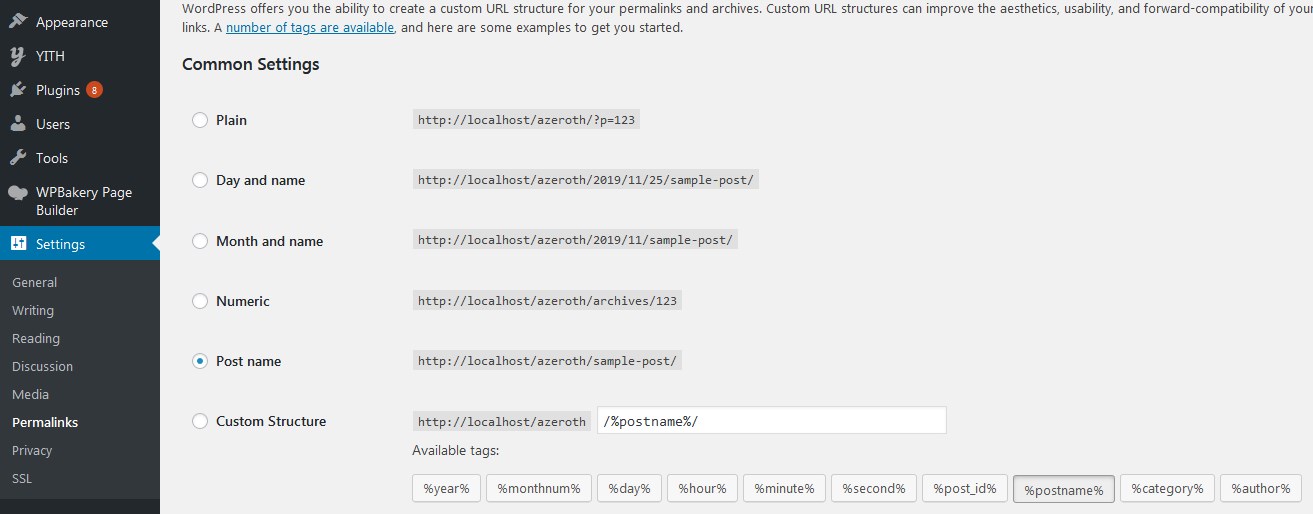Screen dimensions: 1313x514
Task: Insert the %category% tag
Action: click(1167, 488)
